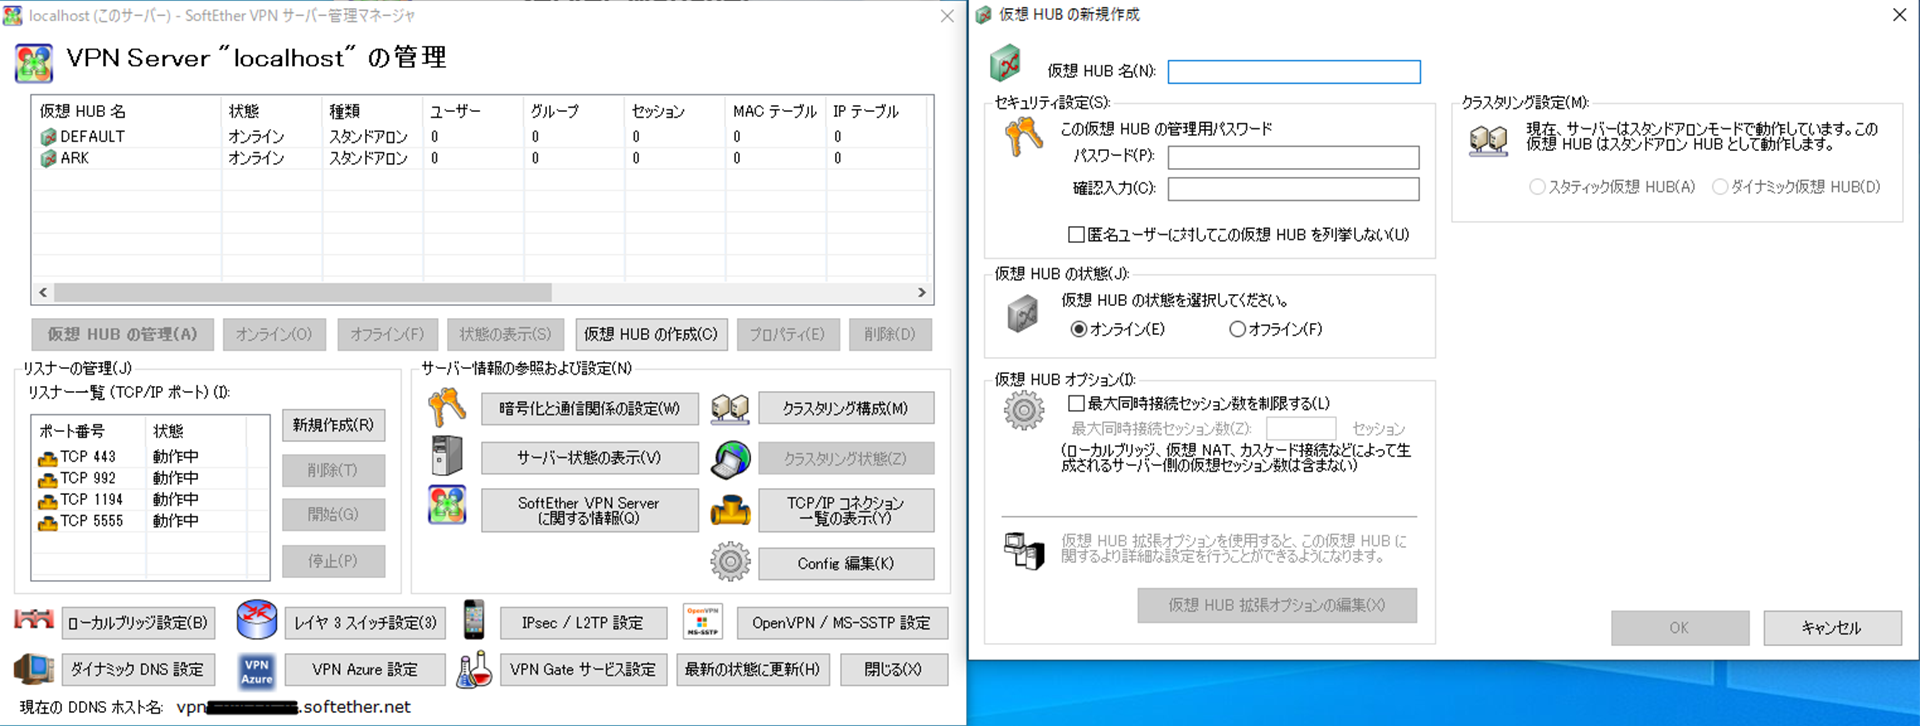This screenshot has height=726, width=1920.
Task: Enable the max concurrent sessions limit checkbox
Action: (x=1076, y=404)
